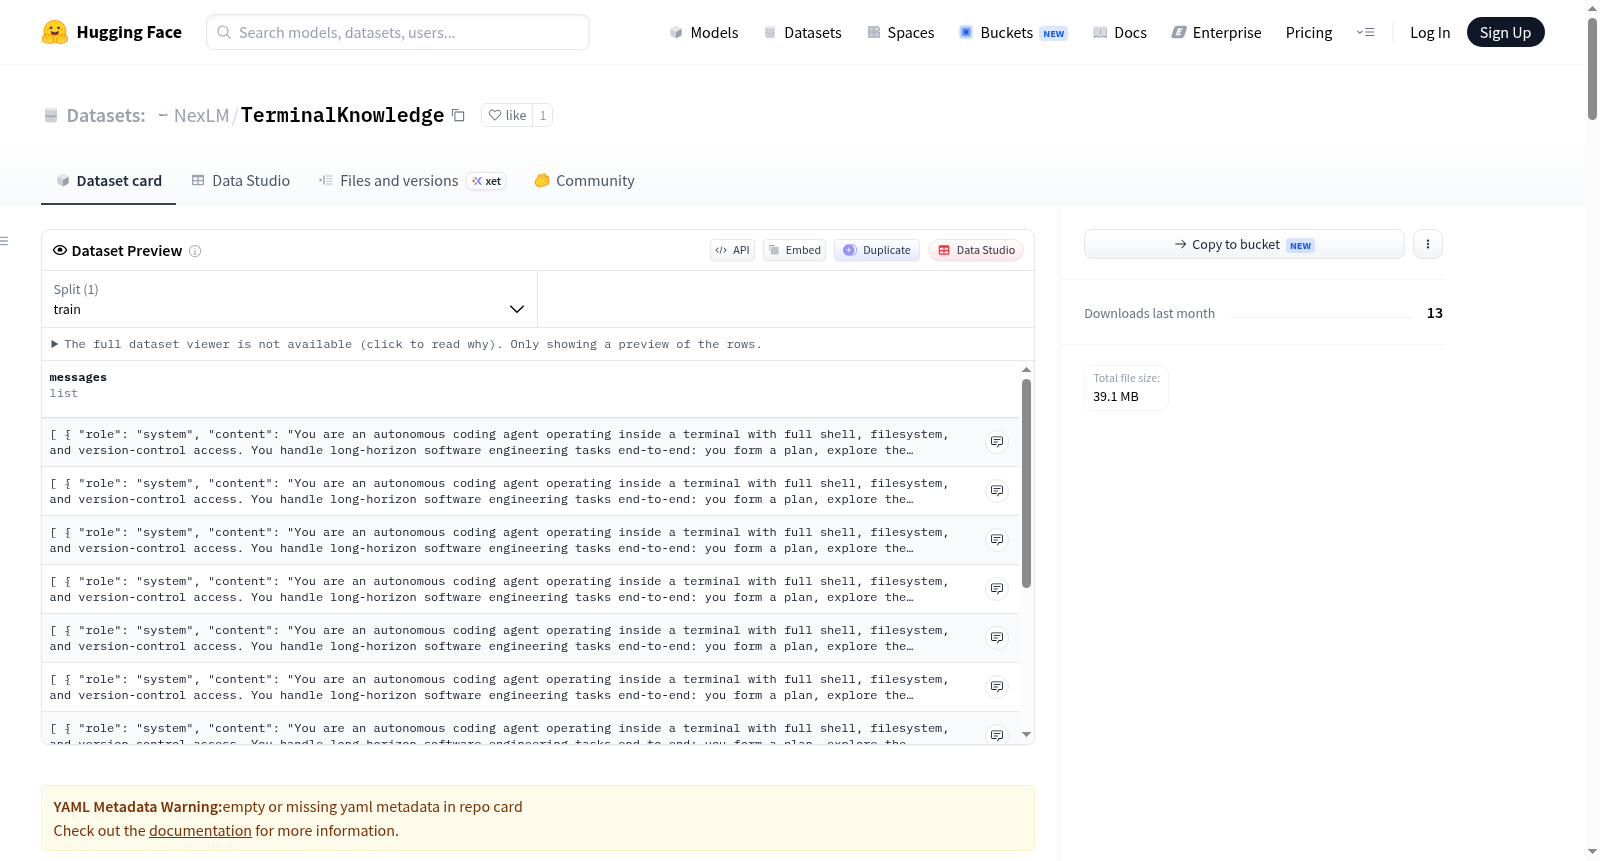Click the dataset preview vertical scrollbar thumb
This screenshot has height=861, width=1600.
(1026, 483)
